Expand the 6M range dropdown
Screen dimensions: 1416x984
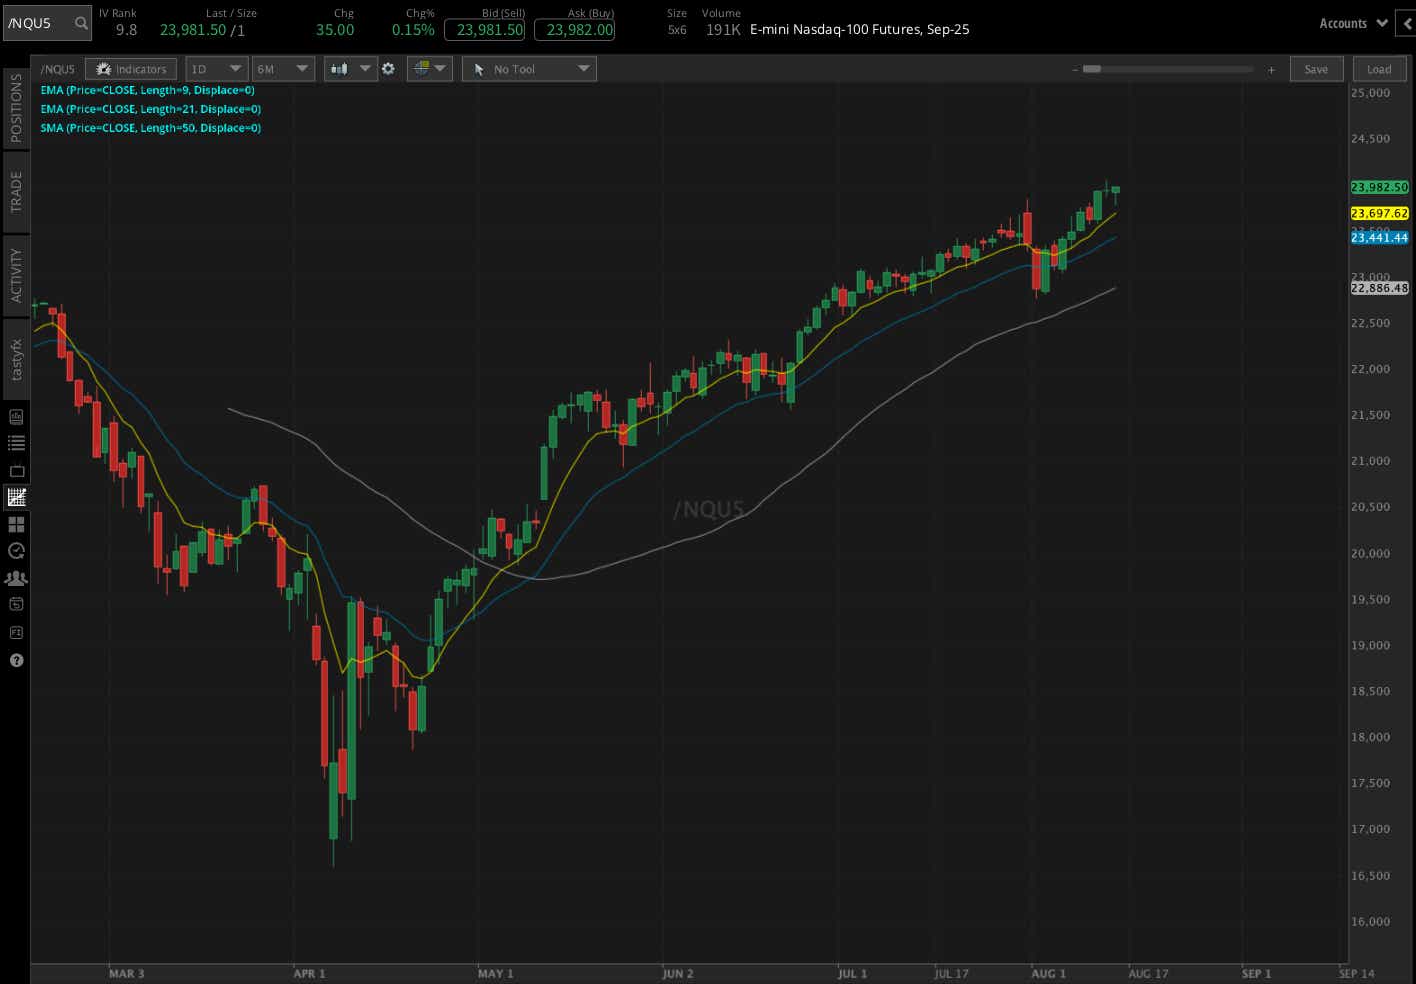(283, 69)
